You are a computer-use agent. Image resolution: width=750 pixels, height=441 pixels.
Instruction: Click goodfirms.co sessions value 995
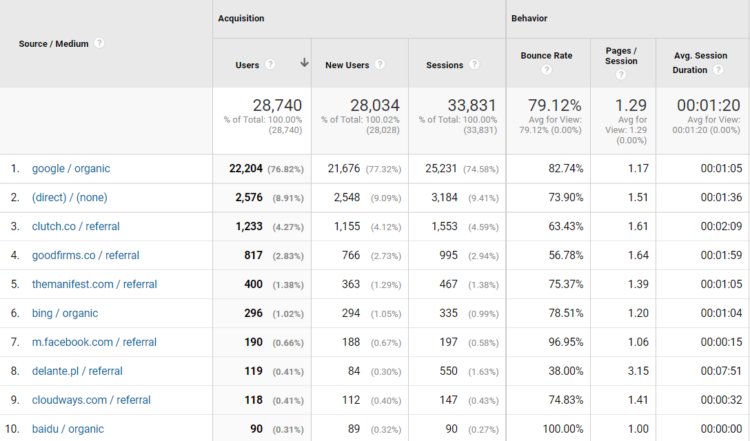[449, 255]
